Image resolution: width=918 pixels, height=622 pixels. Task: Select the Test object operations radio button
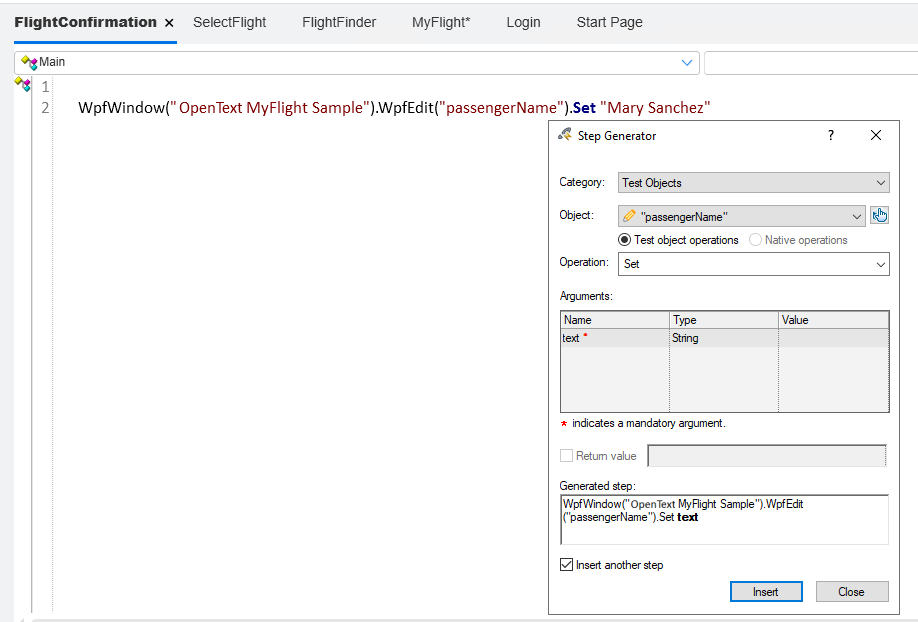point(625,240)
